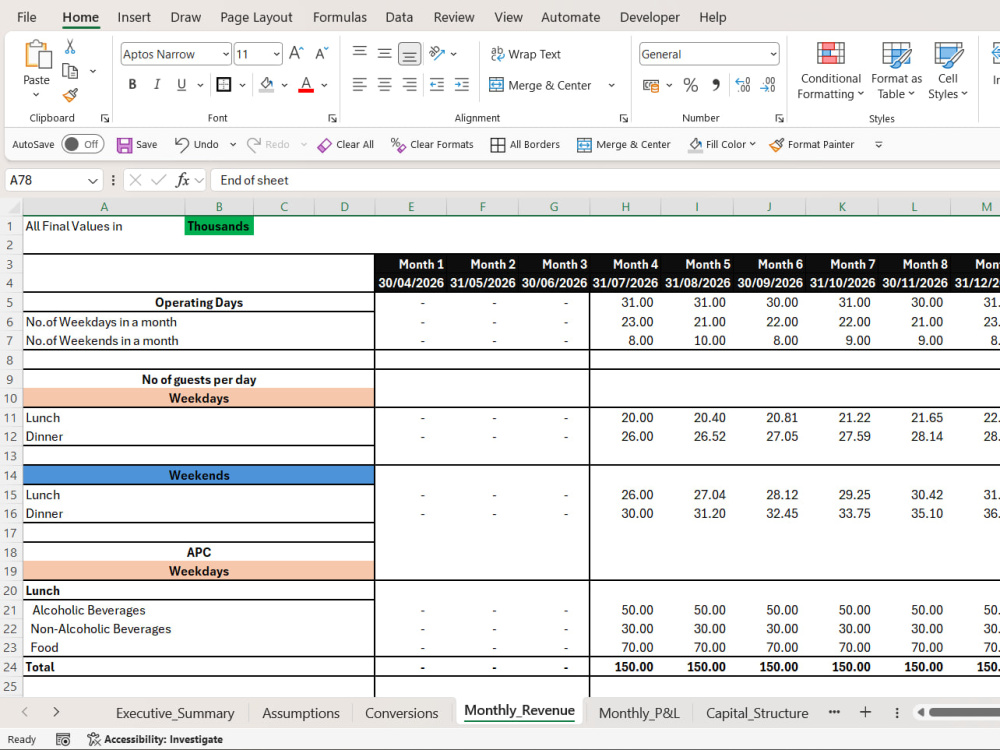Open the General number format dropdown
The image size is (1000, 750).
pos(773,54)
